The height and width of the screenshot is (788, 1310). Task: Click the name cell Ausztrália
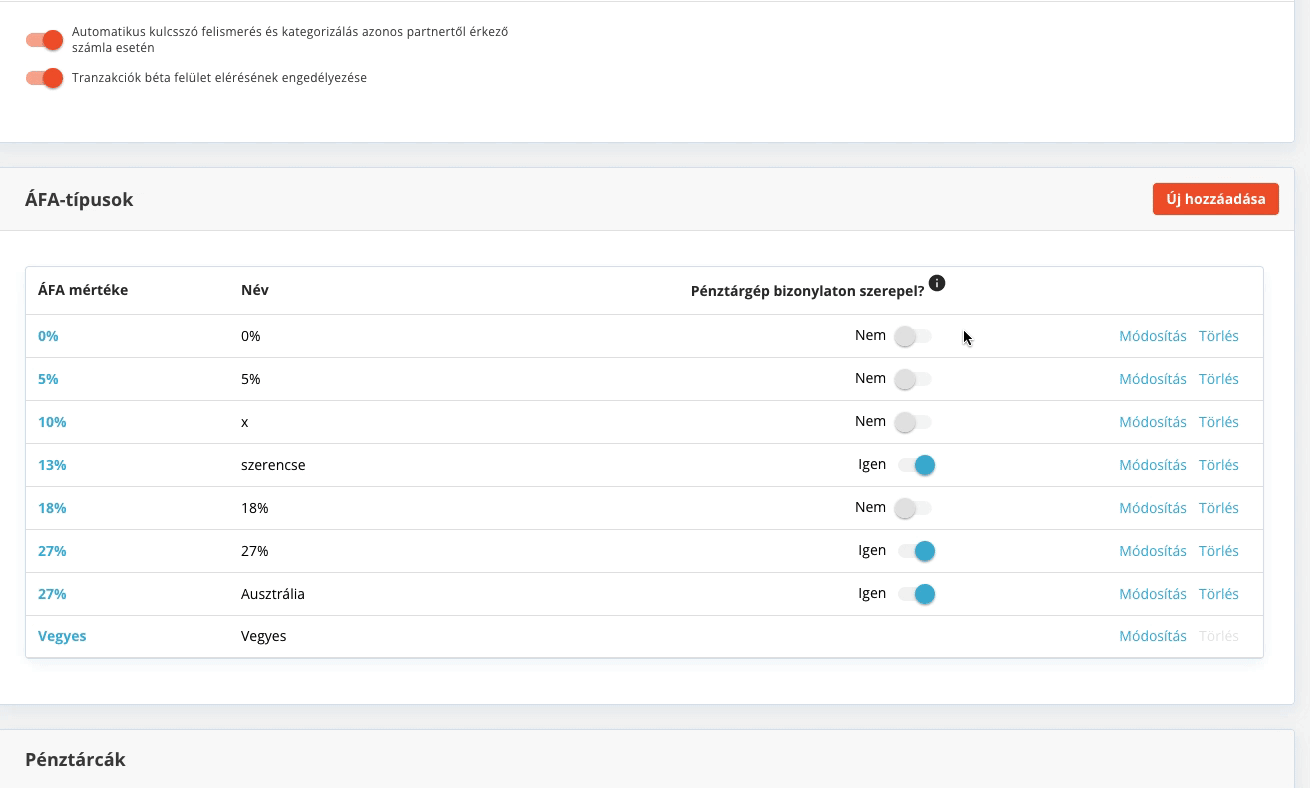pos(273,594)
